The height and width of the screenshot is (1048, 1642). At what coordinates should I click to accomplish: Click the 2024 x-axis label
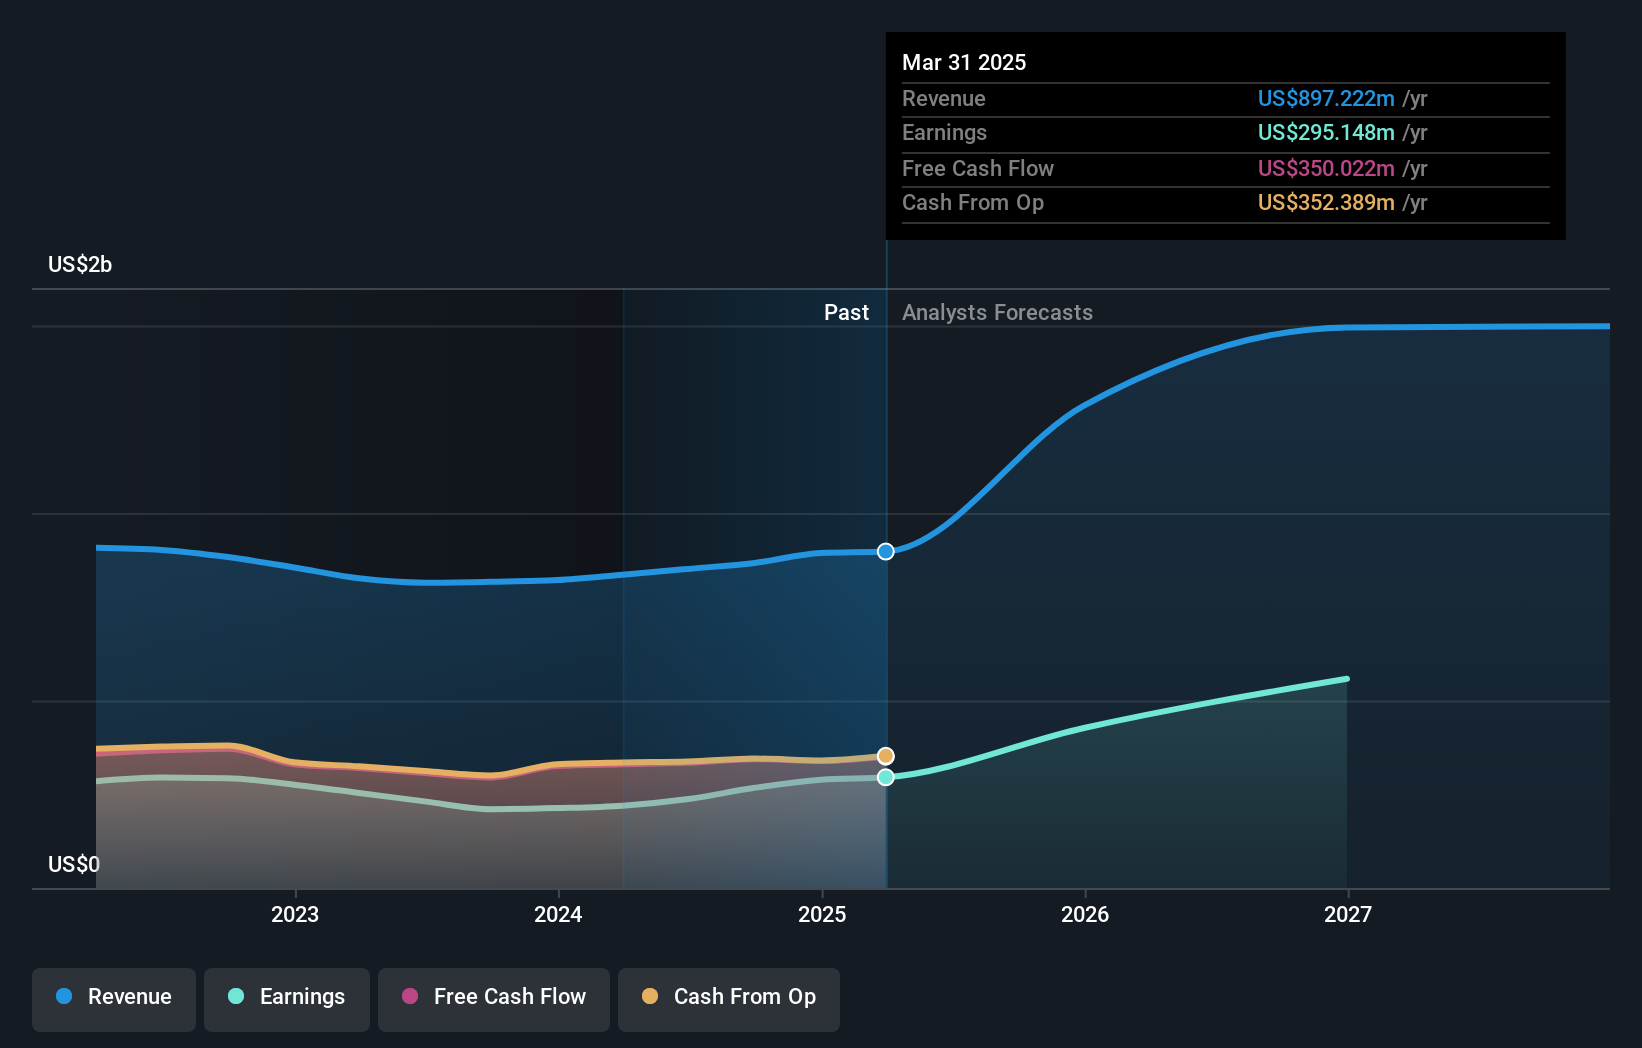[558, 914]
